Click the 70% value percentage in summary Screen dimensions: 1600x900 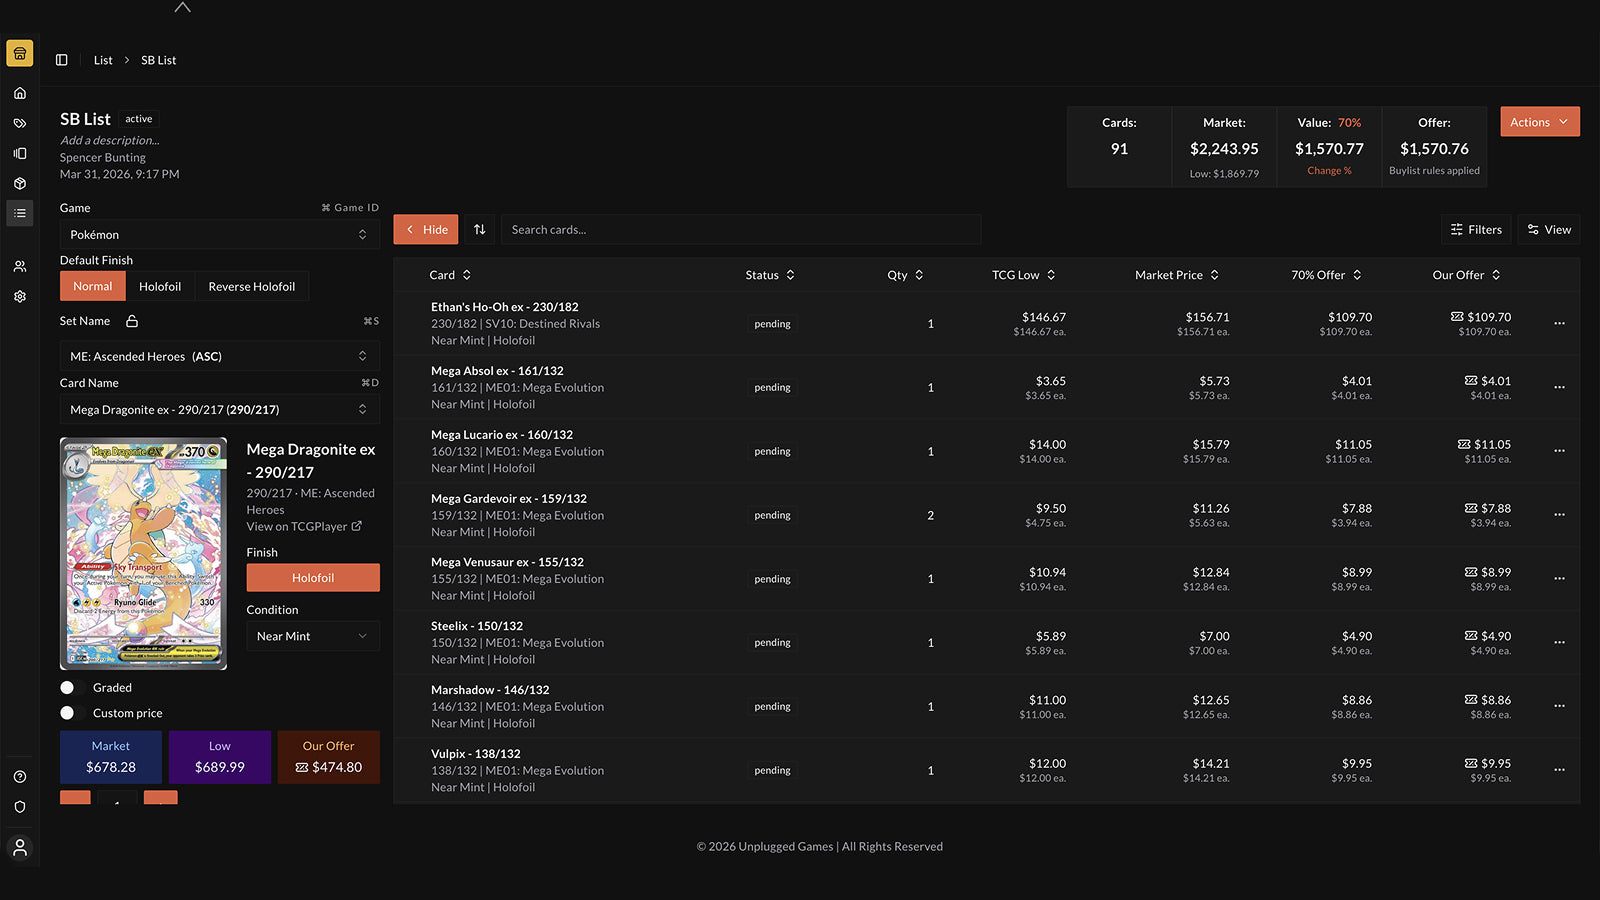tap(1349, 123)
